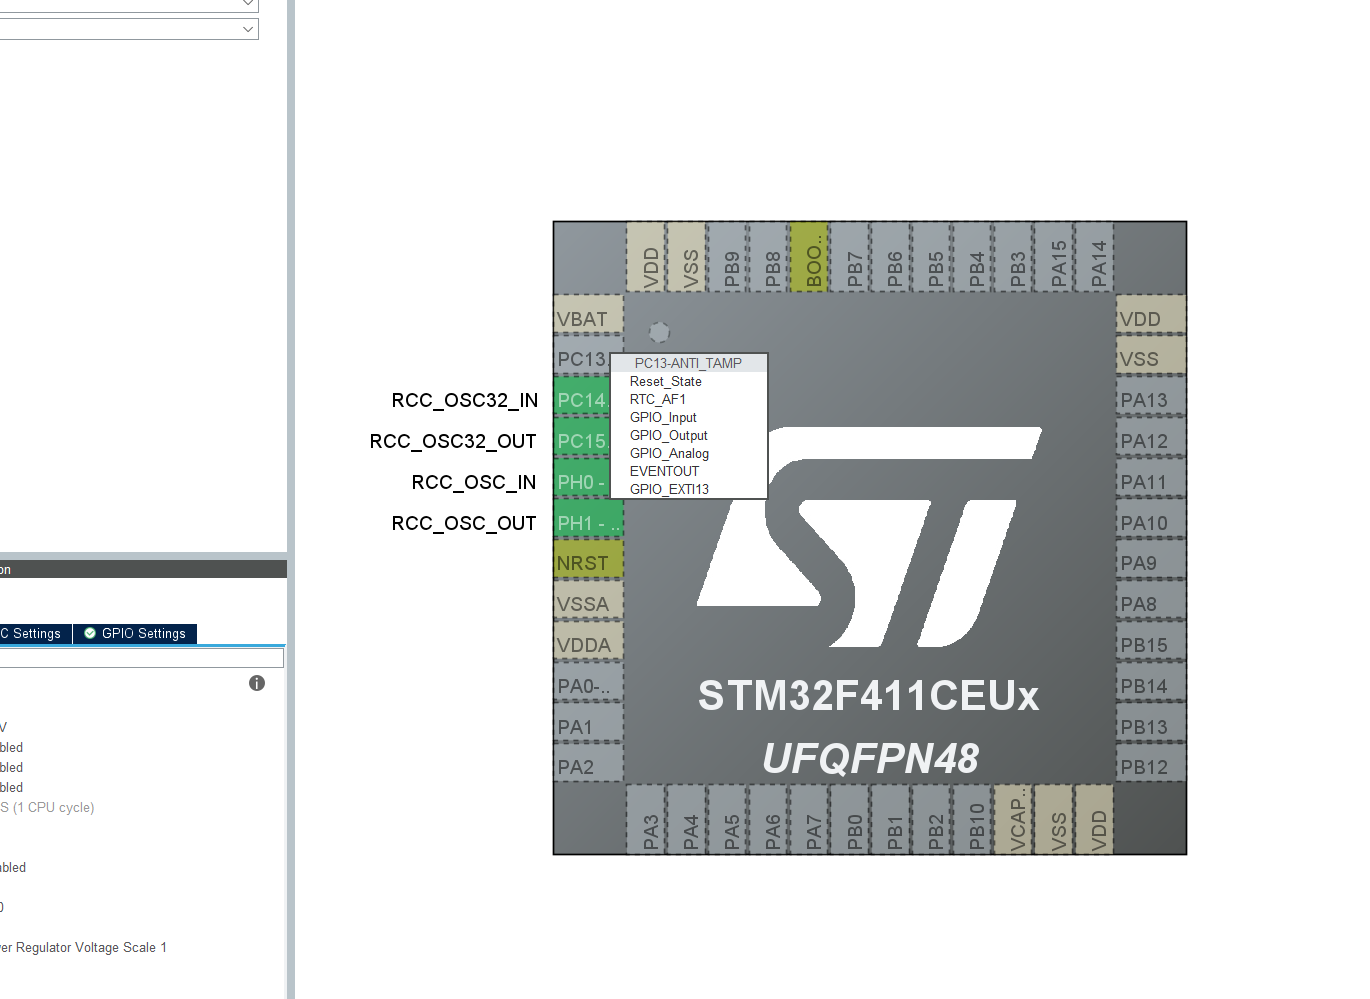Set PC13 to GPIO_Input
The width and height of the screenshot is (1370, 999).
tap(688, 417)
